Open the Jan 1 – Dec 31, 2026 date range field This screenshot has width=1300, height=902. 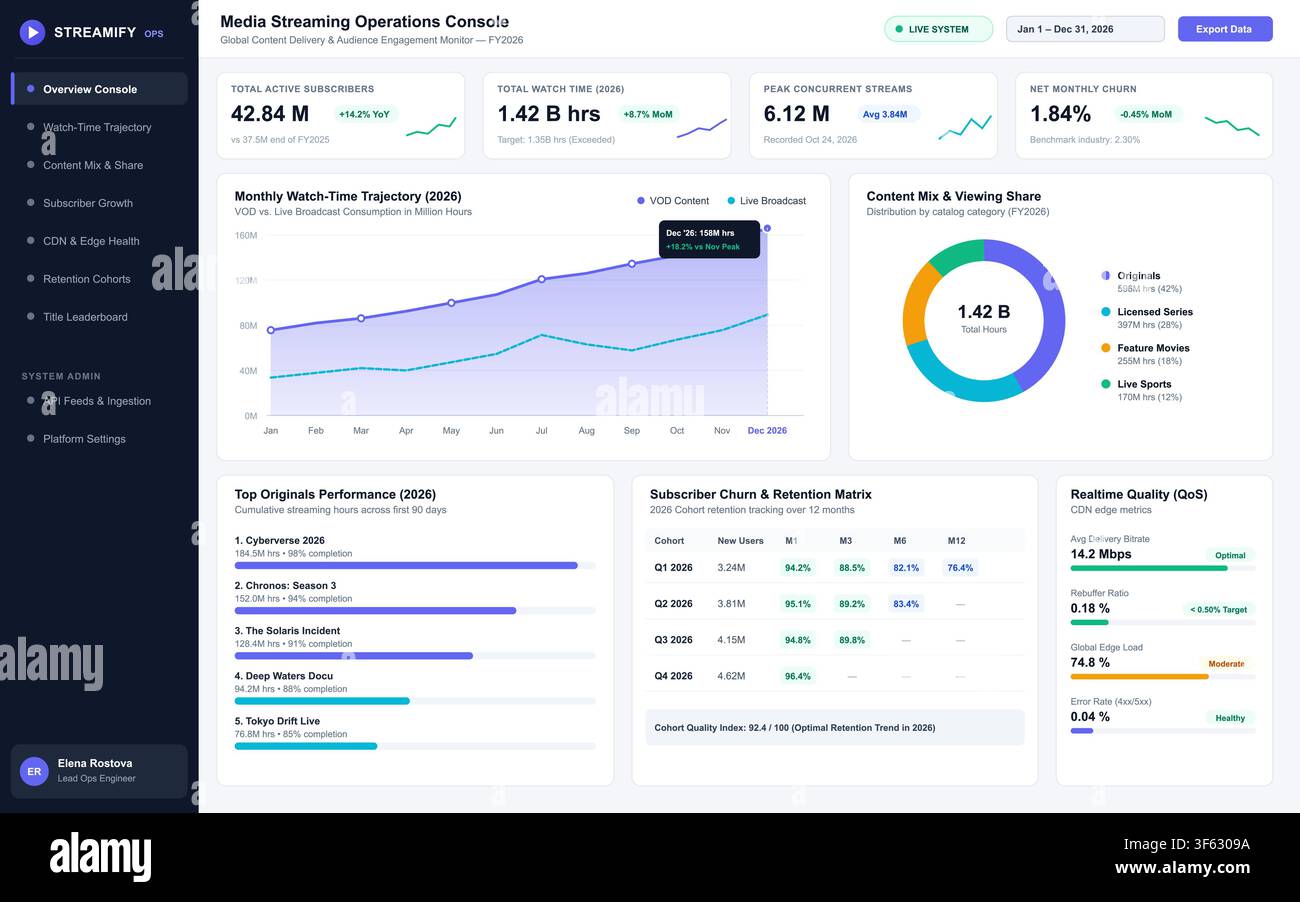(x=1085, y=29)
